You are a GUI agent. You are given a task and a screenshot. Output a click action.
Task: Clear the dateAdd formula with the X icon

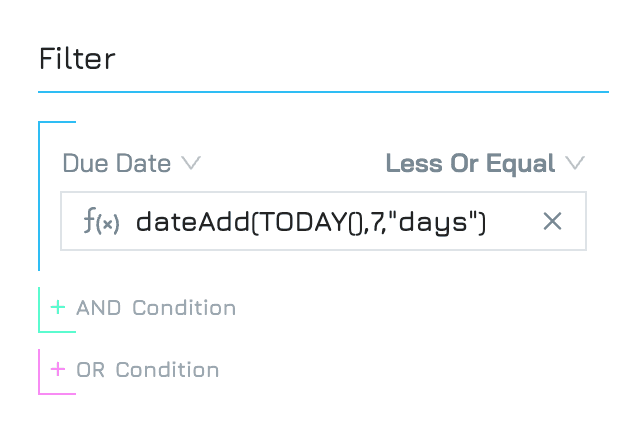pyautogui.click(x=552, y=221)
